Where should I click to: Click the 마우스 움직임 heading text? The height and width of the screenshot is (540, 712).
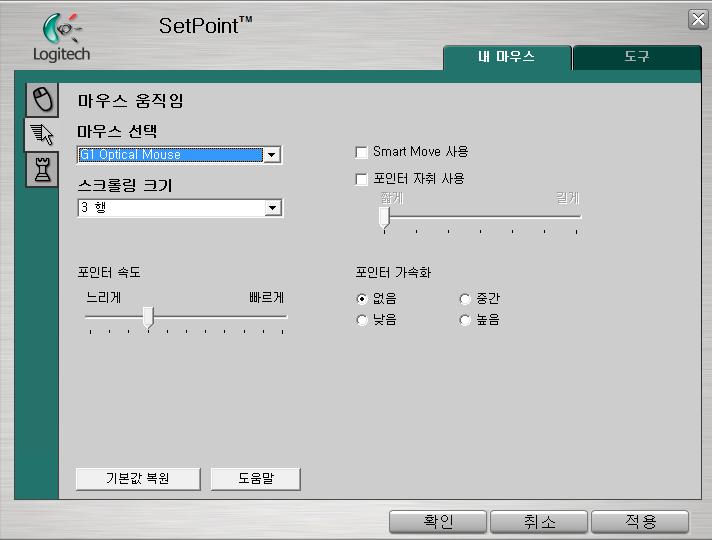click(x=130, y=100)
